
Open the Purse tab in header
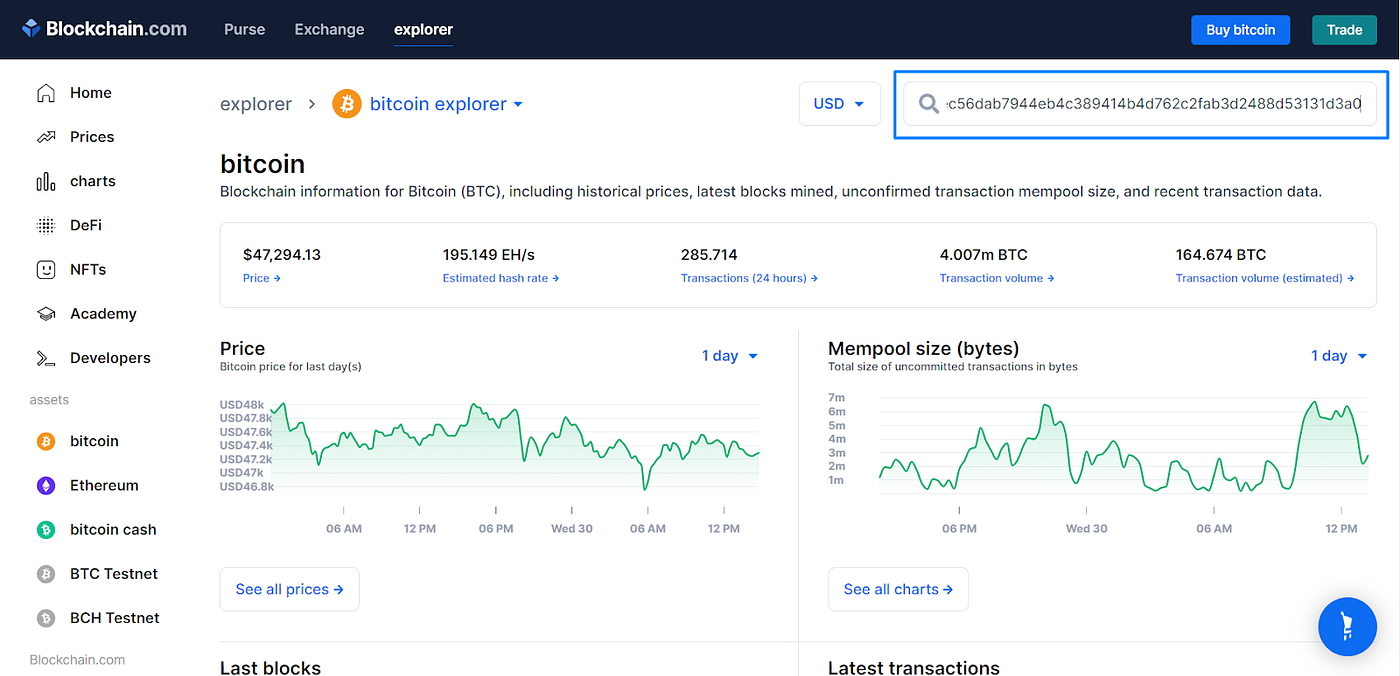tap(245, 29)
